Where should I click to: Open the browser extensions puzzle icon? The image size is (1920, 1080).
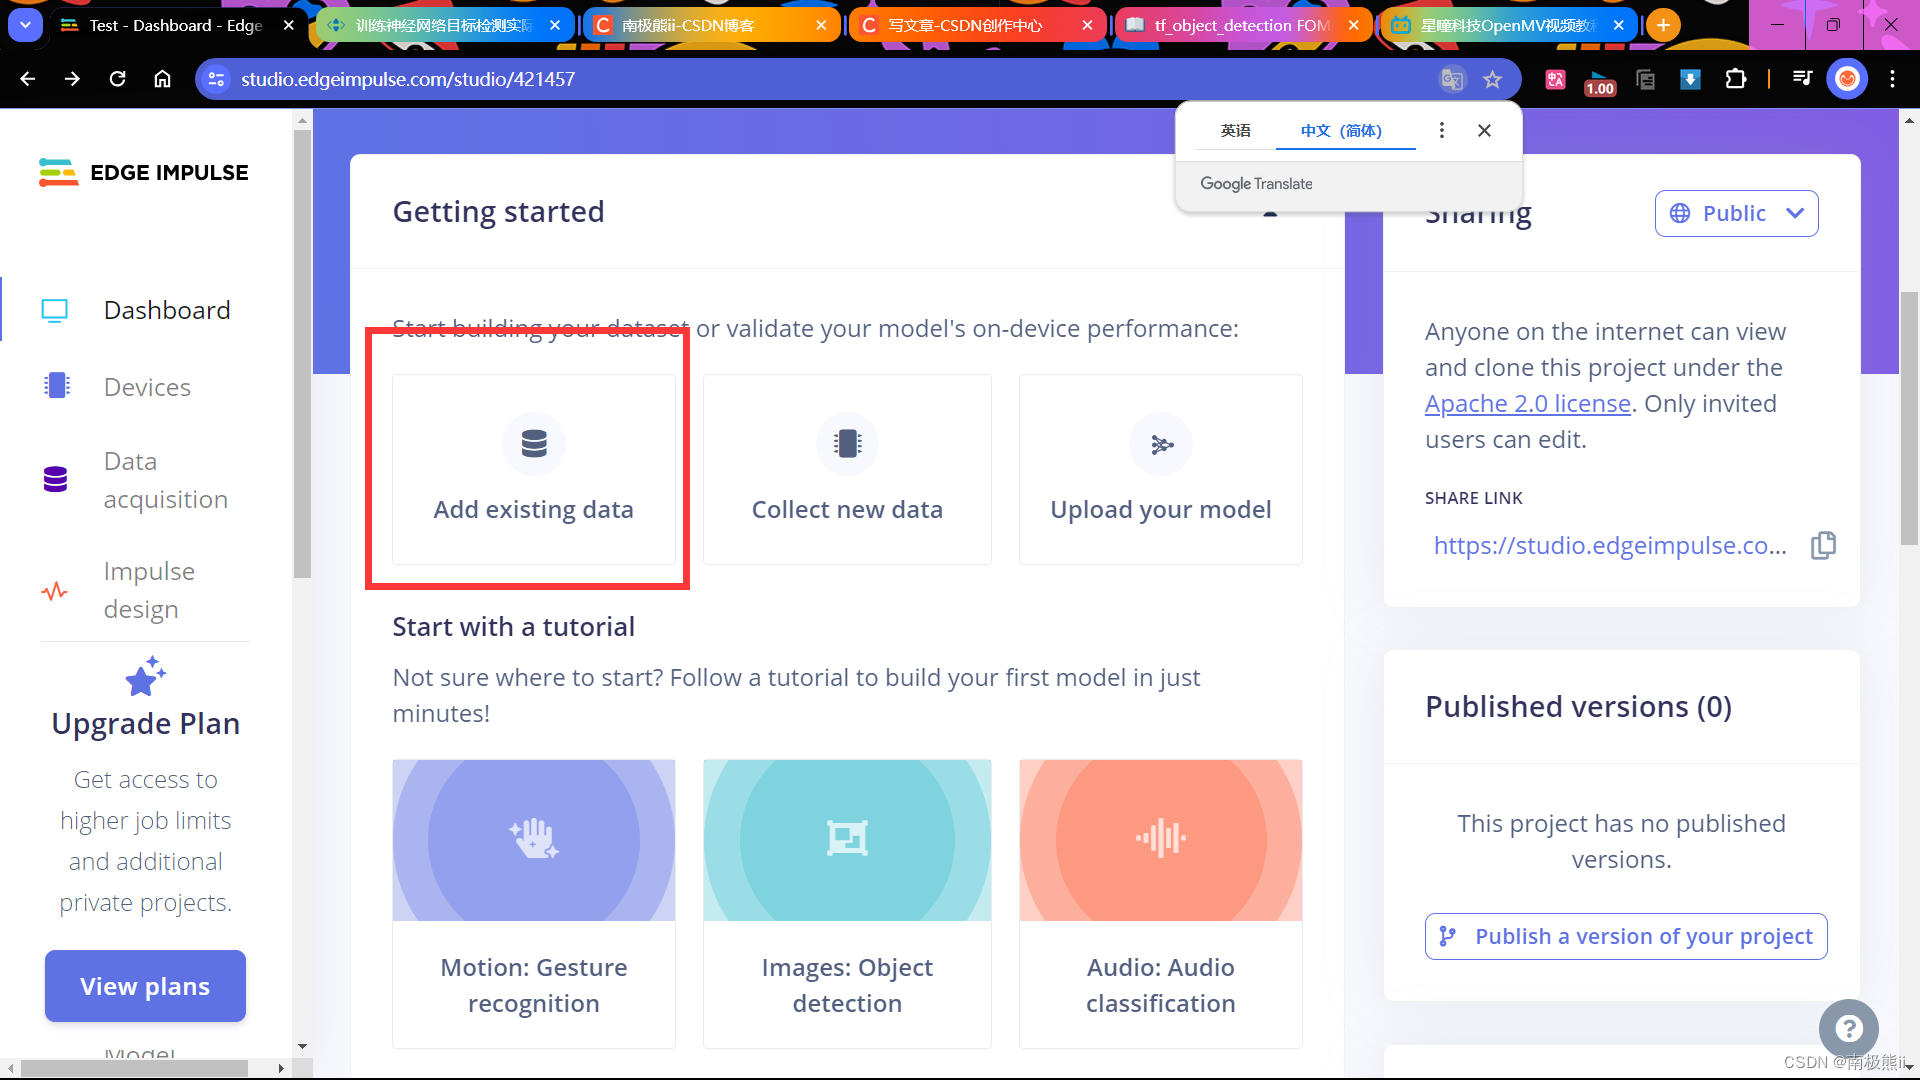click(x=1736, y=79)
